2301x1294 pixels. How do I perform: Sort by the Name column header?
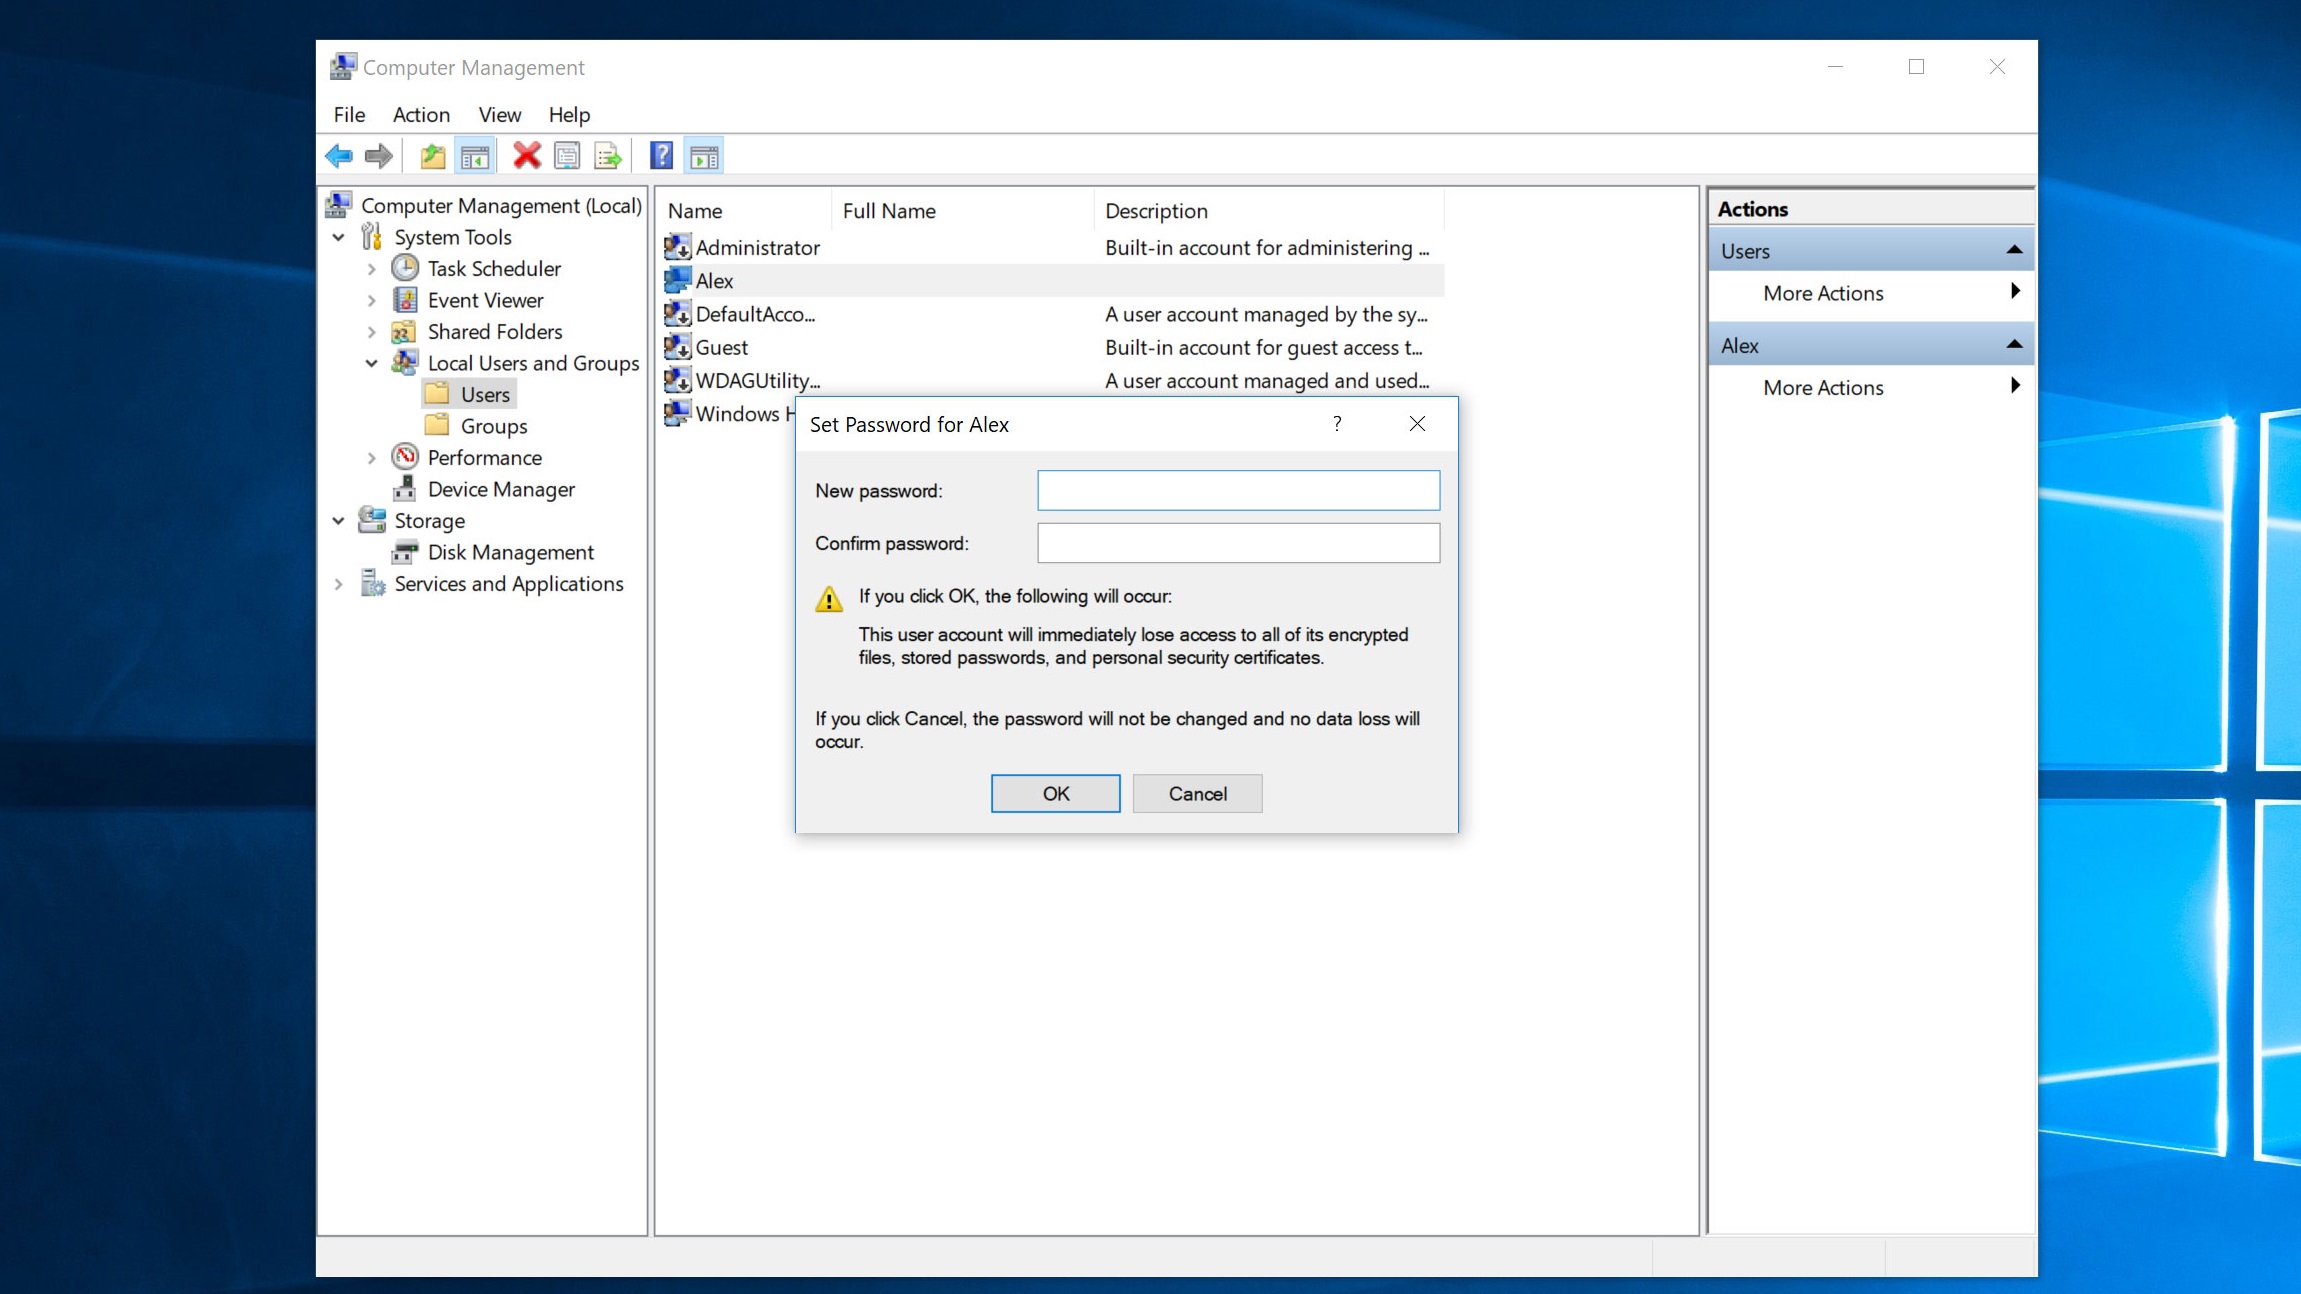745,211
